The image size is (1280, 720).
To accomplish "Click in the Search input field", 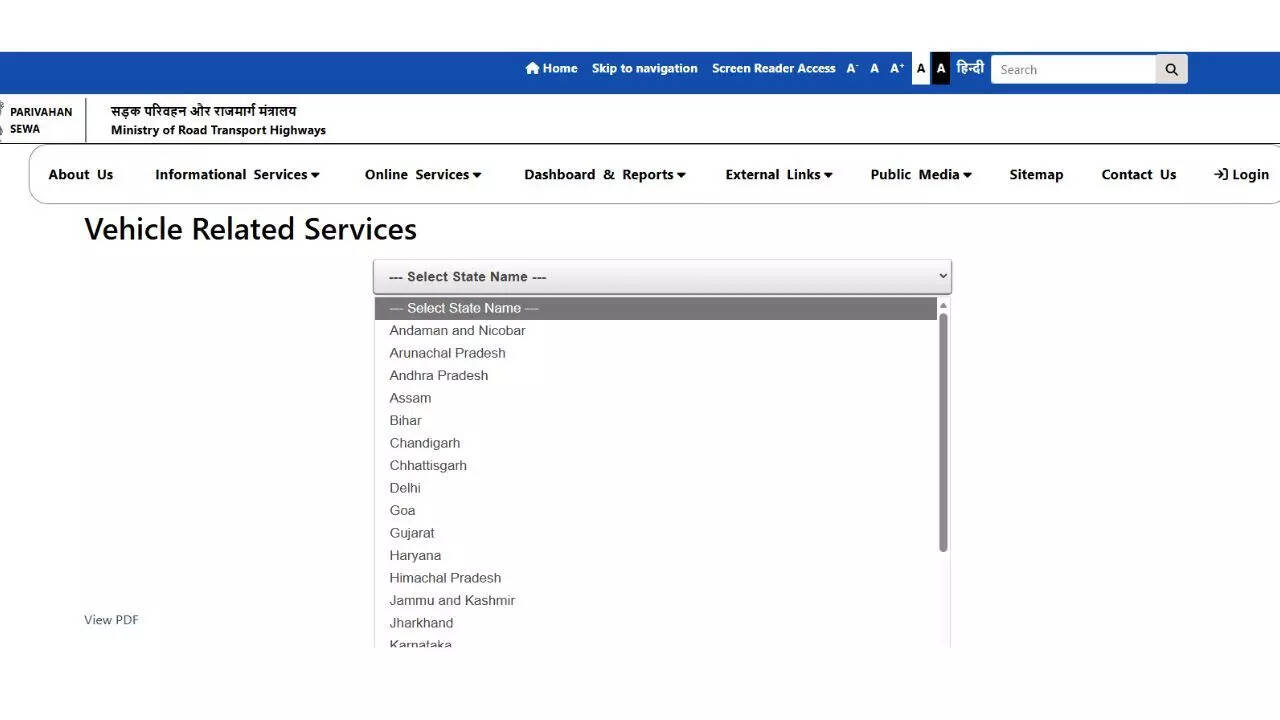I will coord(1073,69).
